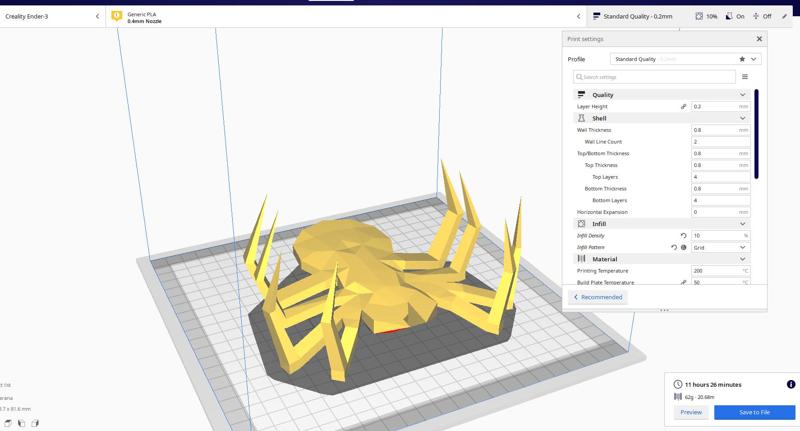Viewport: 800px width, 431px height.
Task: Click the Search settings input field
Action: (x=655, y=77)
